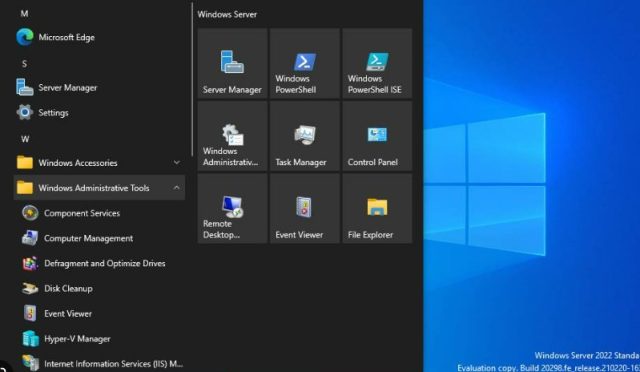Launch the Remote Desktop Connection tile

click(x=232, y=209)
